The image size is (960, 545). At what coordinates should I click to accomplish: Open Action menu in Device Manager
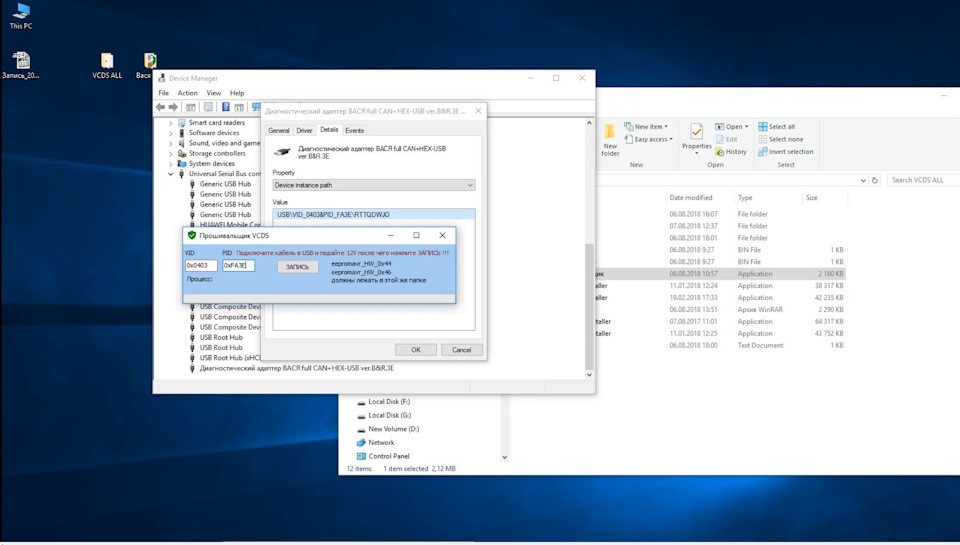pos(187,93)
